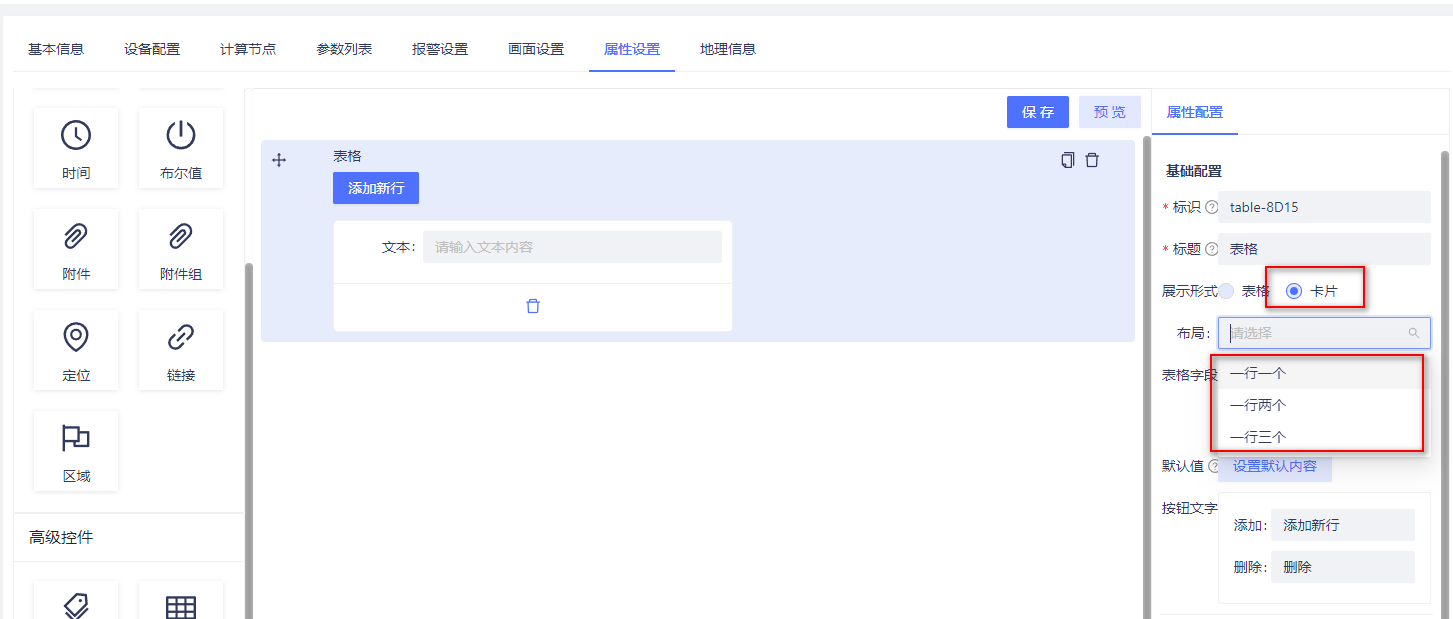Image resolution: width=1453 pixels, height=619 pixels.
Task: Copy the 表格 component with the copy icon
Action: tap(1068, 160)
